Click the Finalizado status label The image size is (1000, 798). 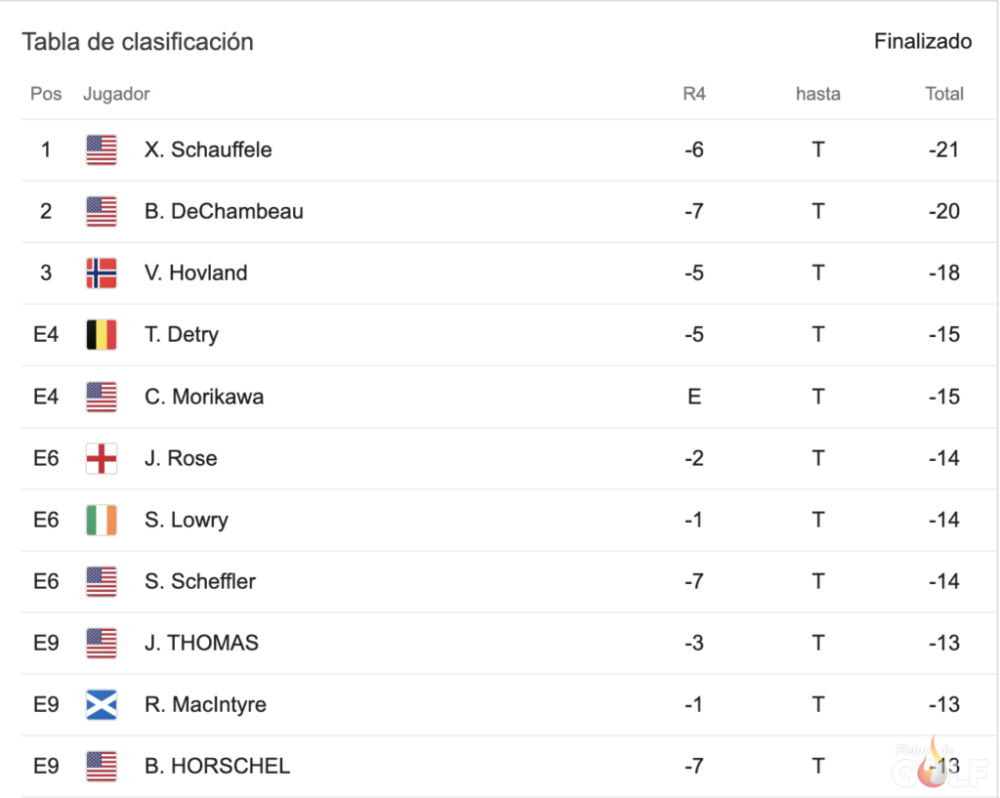coord(923,41)
